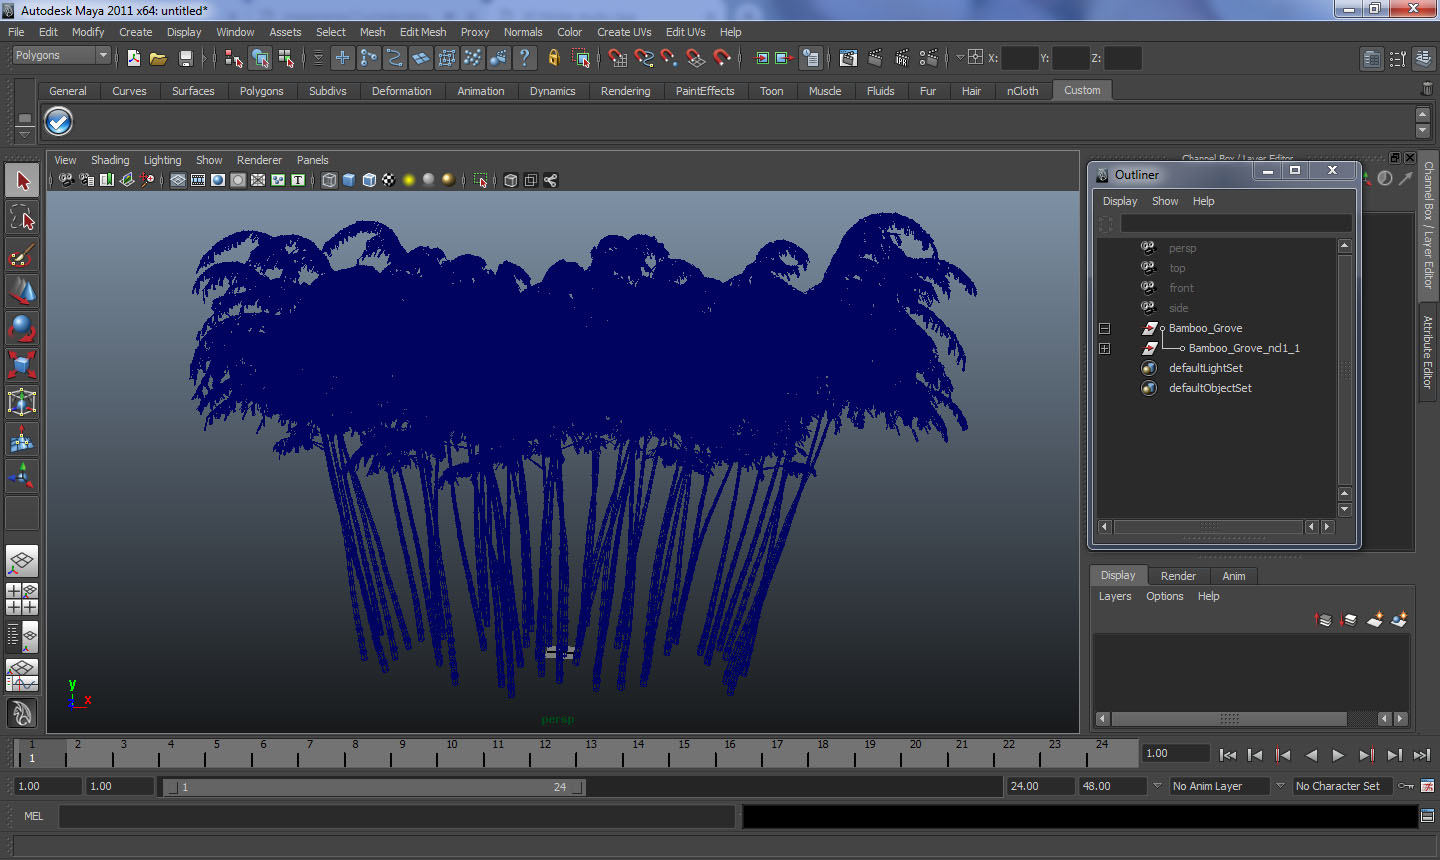Image resolution: width=1440 pixels, height=860 pixels.
Task: Enable snap to points magnet icon
Action: pos(670,58)
